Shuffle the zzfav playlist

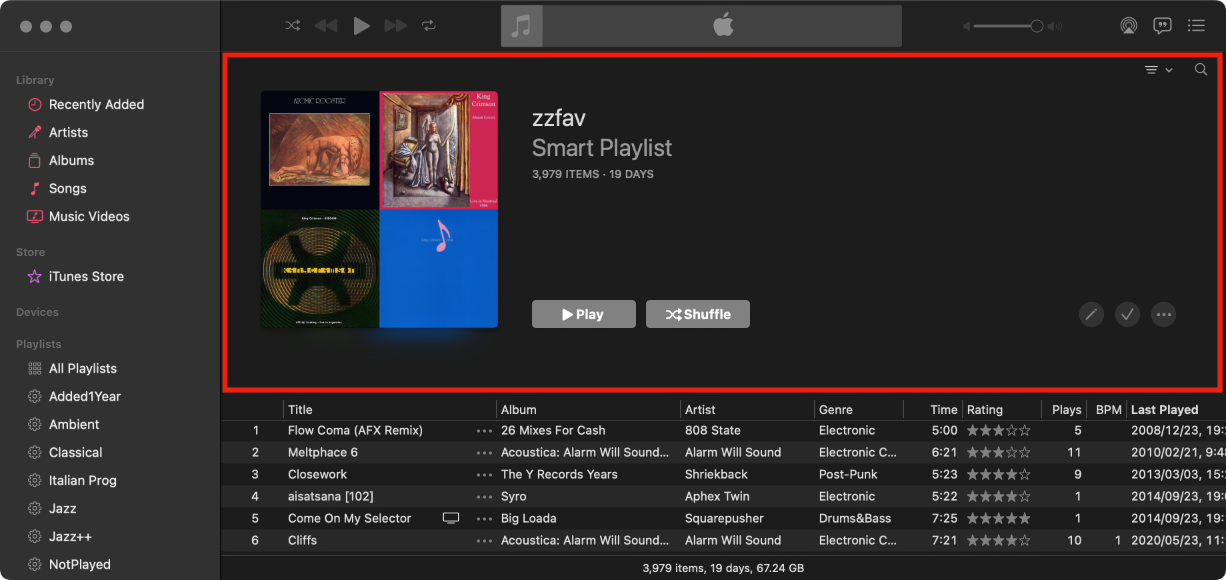click(x=698, y=314)
